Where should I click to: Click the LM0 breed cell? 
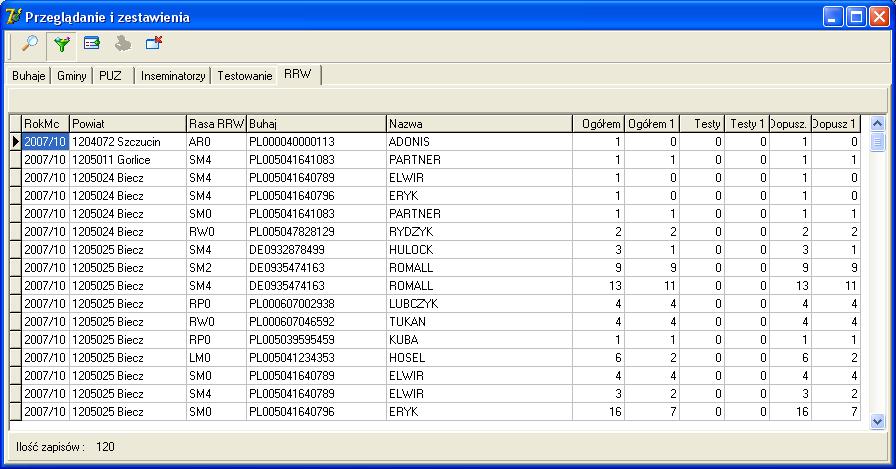tap(217, 358)
